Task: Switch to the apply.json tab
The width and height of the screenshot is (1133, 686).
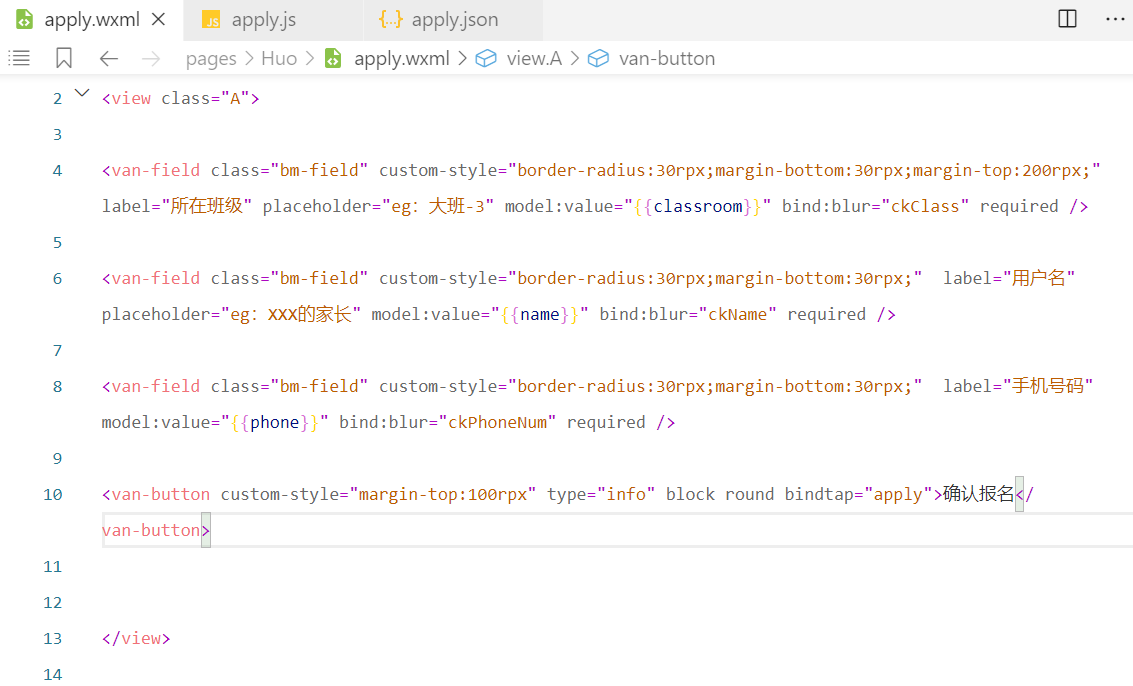Action: pos(454,20)
